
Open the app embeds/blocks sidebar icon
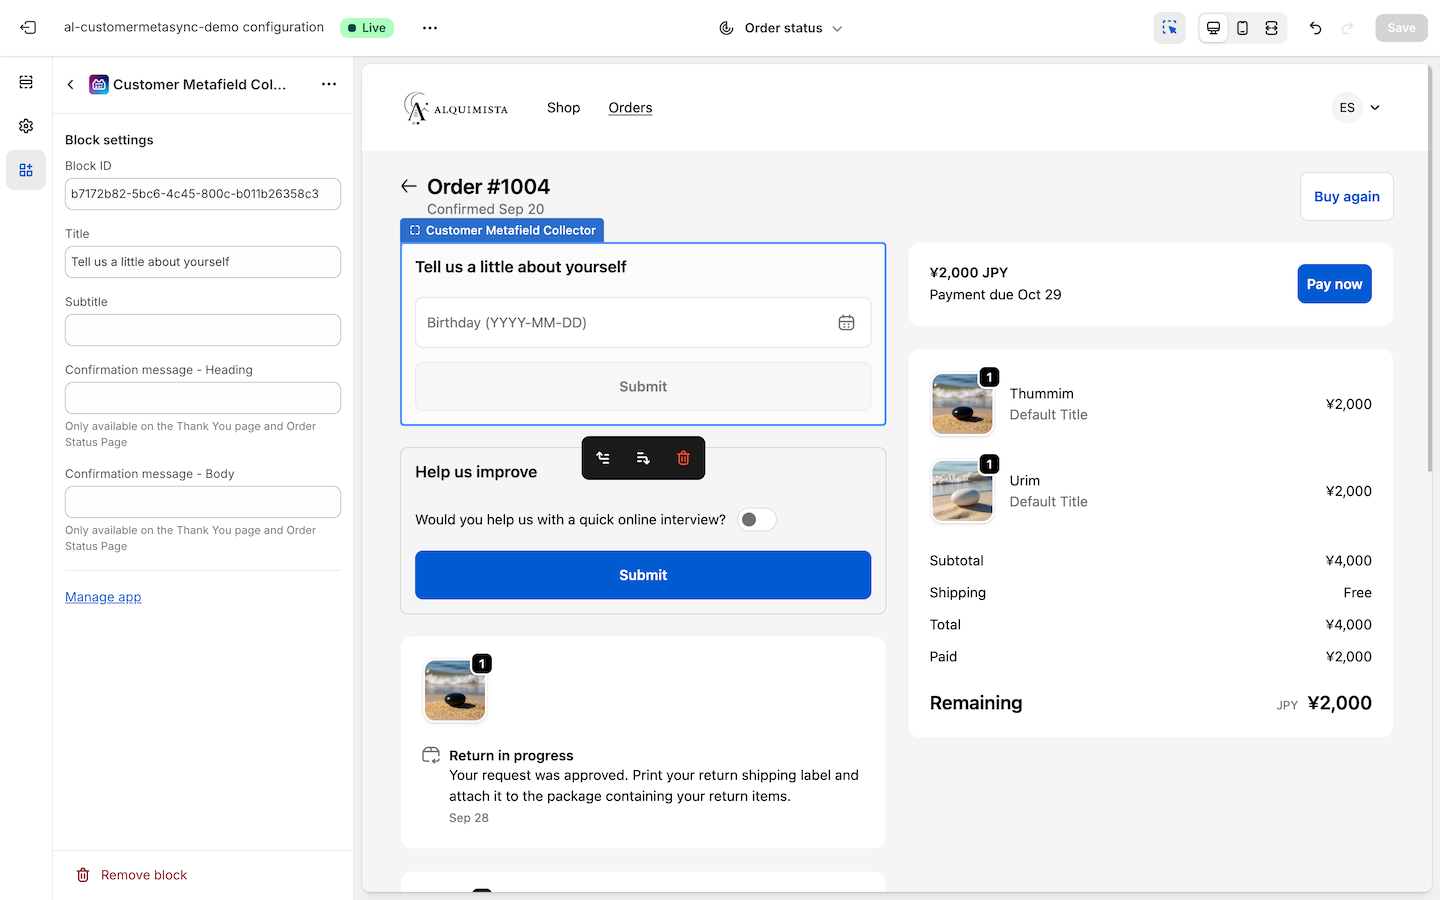(x=25, y=169)
